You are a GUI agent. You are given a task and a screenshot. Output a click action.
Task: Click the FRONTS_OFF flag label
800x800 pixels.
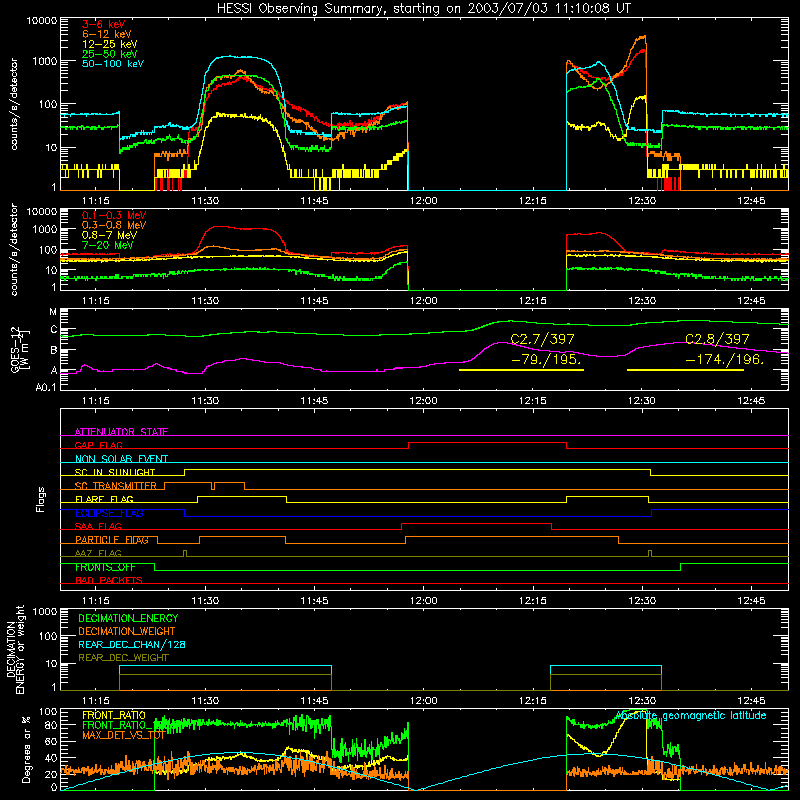[105, 567]
